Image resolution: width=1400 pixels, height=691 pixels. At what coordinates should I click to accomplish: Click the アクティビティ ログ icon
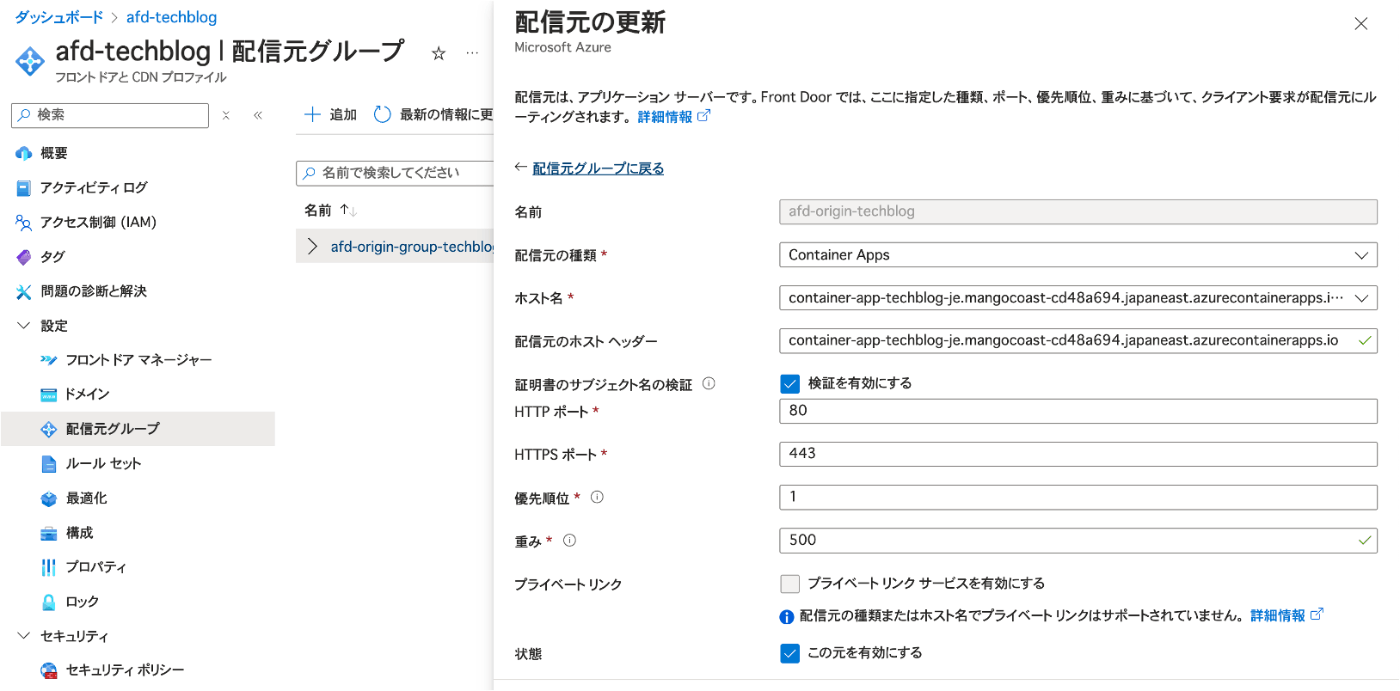(24, 188)
